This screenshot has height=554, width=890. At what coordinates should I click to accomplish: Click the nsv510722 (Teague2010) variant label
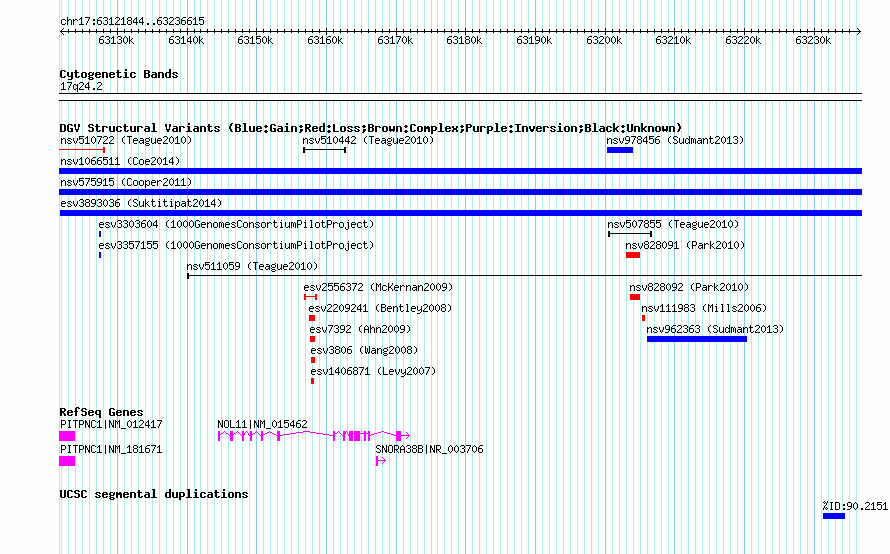point(126,140)
